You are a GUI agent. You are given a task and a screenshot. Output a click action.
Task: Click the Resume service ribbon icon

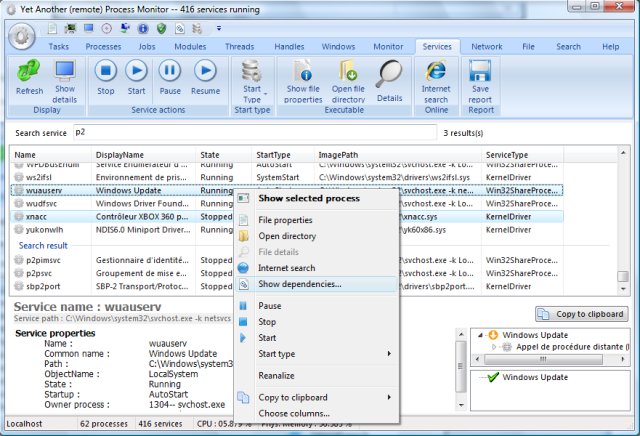[x=205, y=71]
